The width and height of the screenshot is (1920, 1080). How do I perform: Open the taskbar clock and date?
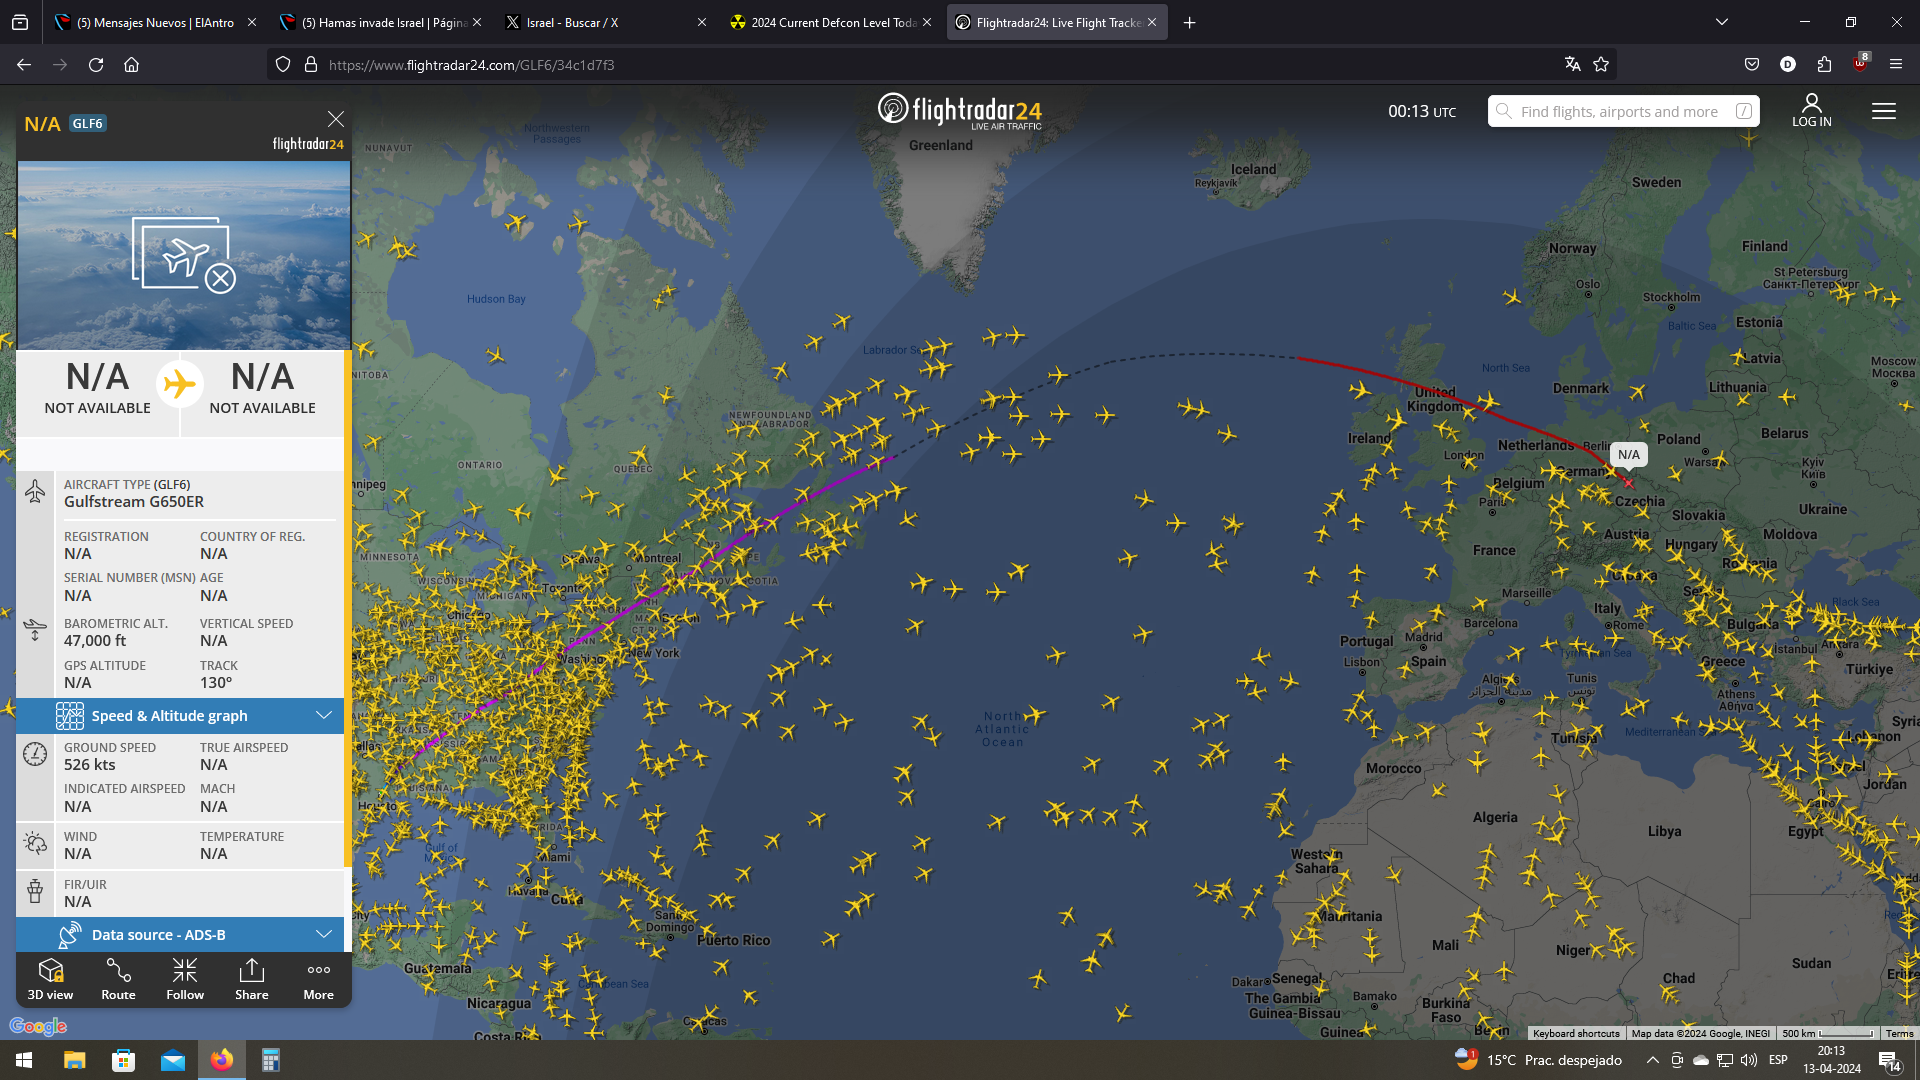click(1832, 1060)
